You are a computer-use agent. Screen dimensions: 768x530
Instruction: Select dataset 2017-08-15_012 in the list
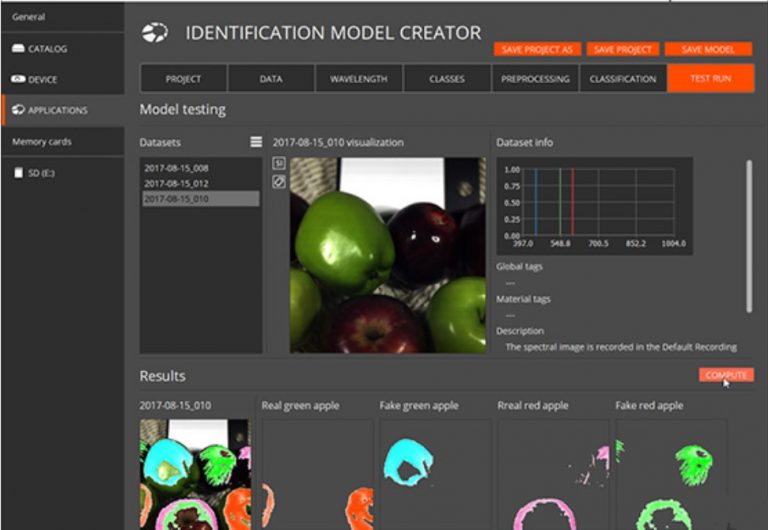pos(176,183)
